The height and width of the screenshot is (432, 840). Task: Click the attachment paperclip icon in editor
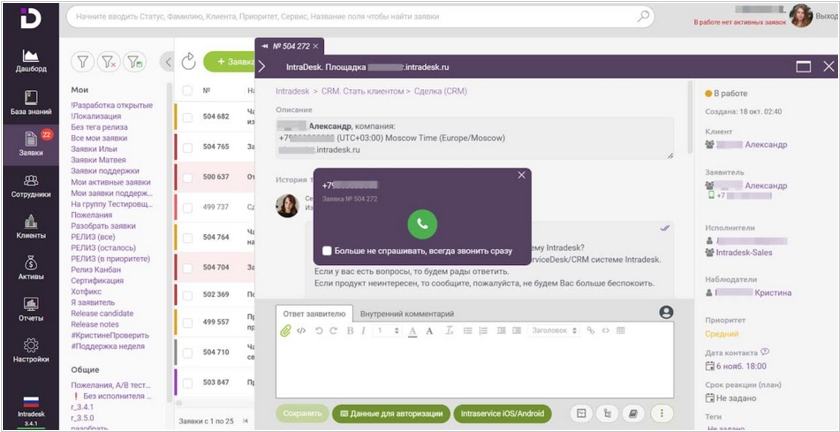pyautogui.click(x=286, y=330)
